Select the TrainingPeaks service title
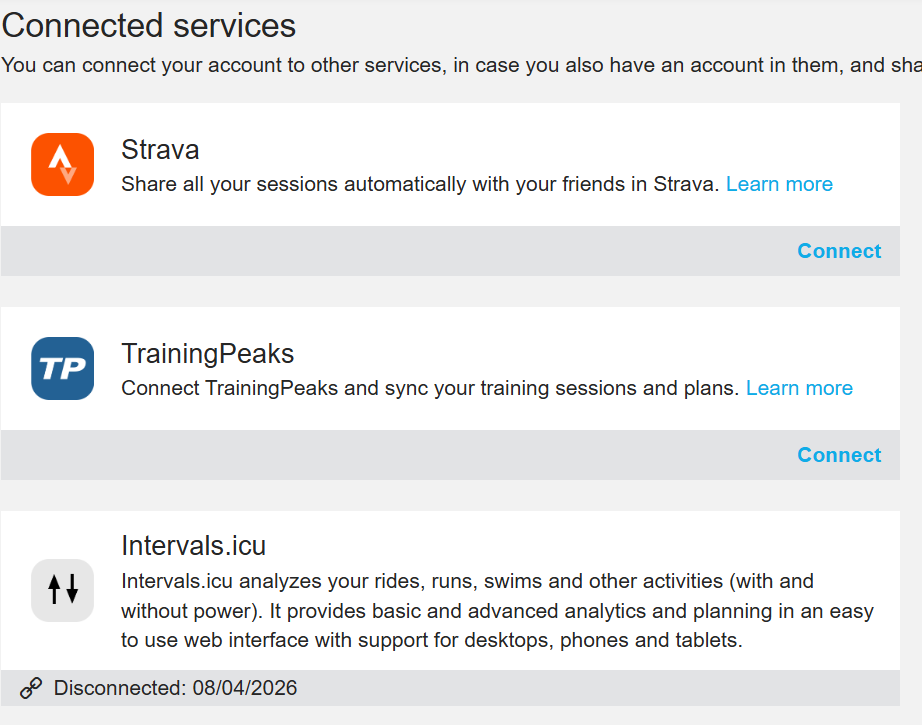 click(x=207, y=354)
